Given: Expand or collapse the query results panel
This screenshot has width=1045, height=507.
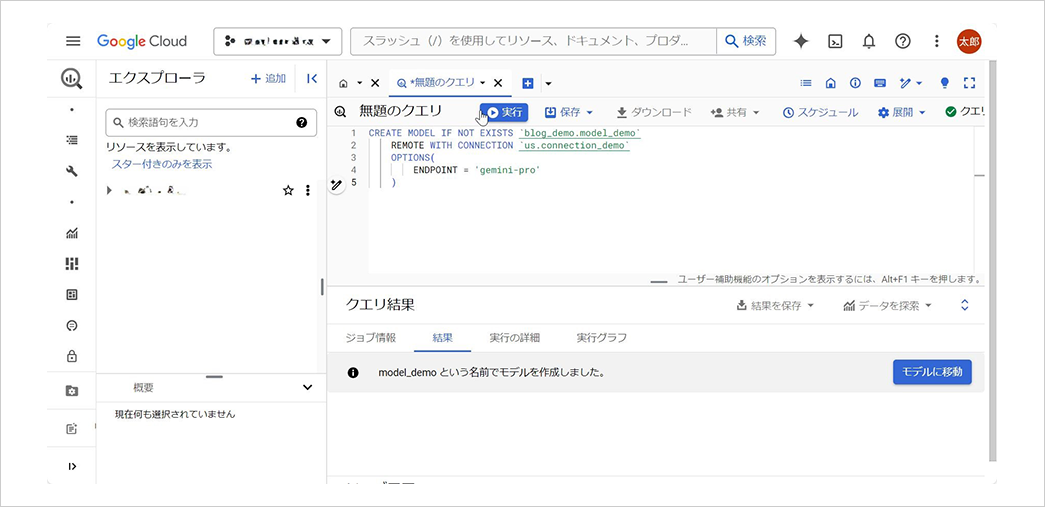Looking at the screenshot, I should tap(964, 306).
